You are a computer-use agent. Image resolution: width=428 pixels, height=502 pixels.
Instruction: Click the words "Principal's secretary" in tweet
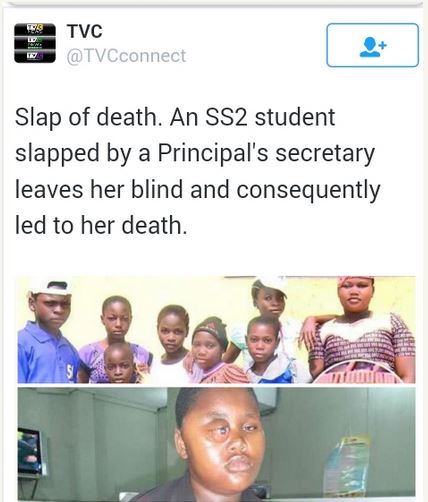point(266,154)
